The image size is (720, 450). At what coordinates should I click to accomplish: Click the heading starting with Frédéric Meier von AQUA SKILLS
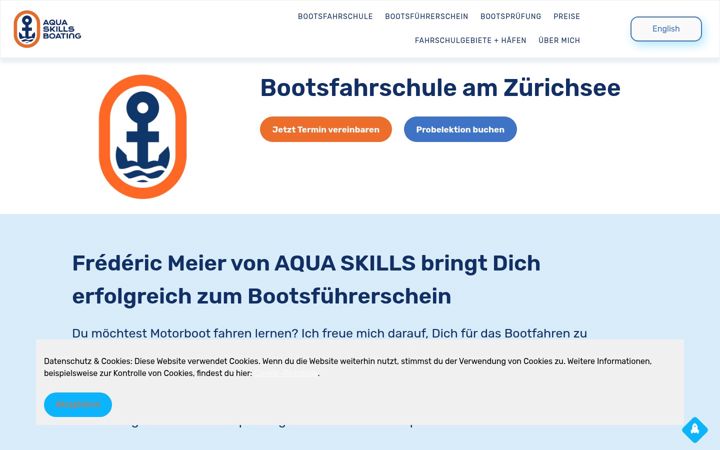click(x=306, y=280)
